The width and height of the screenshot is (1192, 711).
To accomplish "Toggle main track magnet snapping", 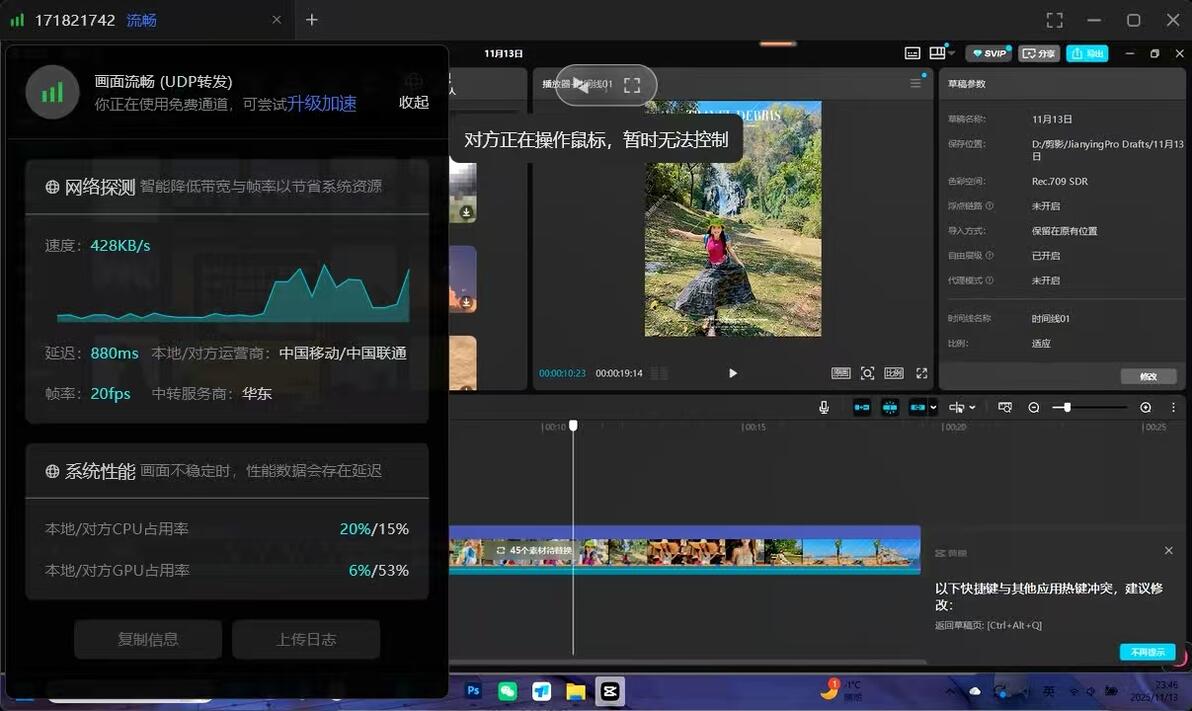I will [861, 408].
